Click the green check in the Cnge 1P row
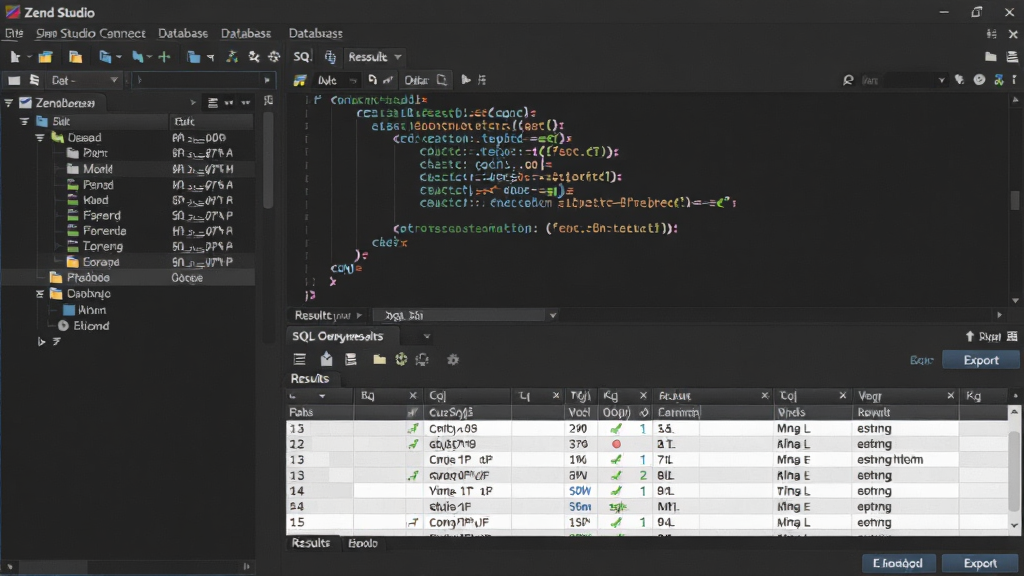The height and width of the screenshot is (576, 1024). 616,460
